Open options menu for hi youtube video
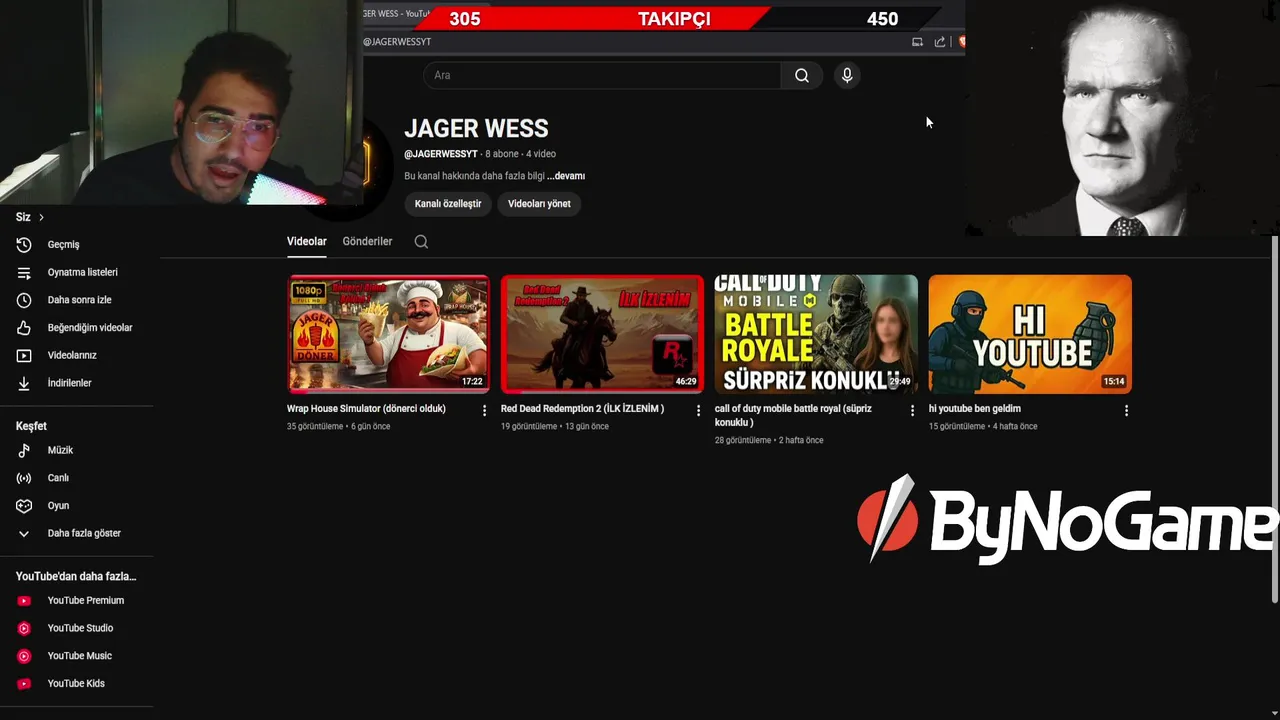1280x720 pixels. point(1126,410)
